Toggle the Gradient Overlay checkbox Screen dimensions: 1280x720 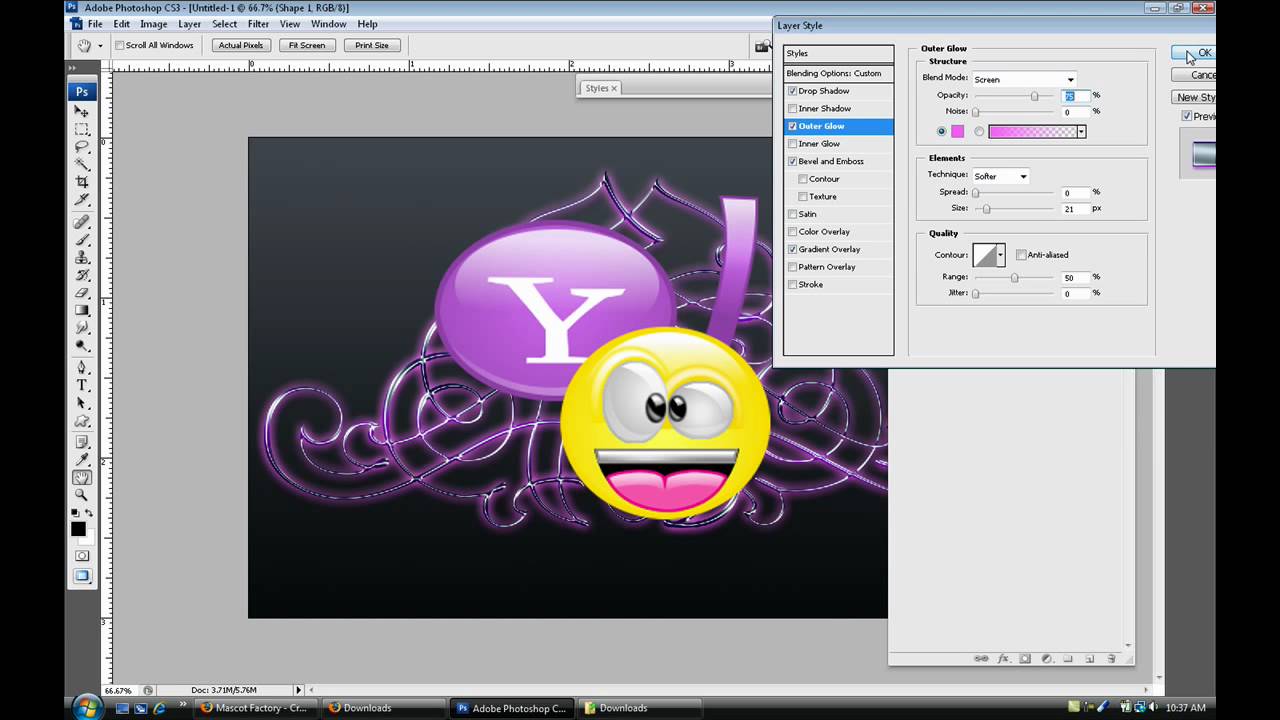[x=793, y=250]
